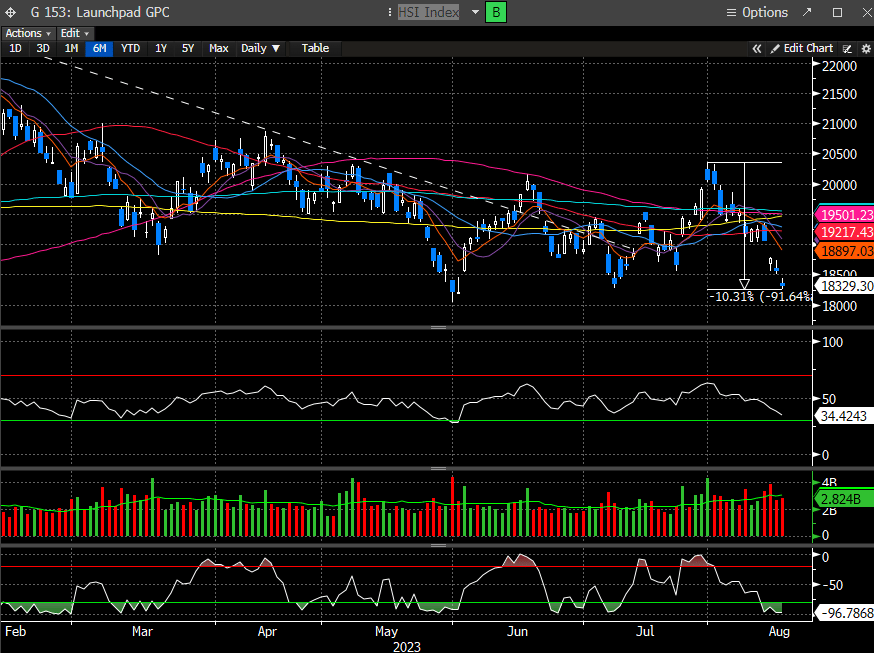Screen dimensions: 874x653
Task: Click the annotate pencil-square icon near the gear
Action: click(x=847, y=48)
